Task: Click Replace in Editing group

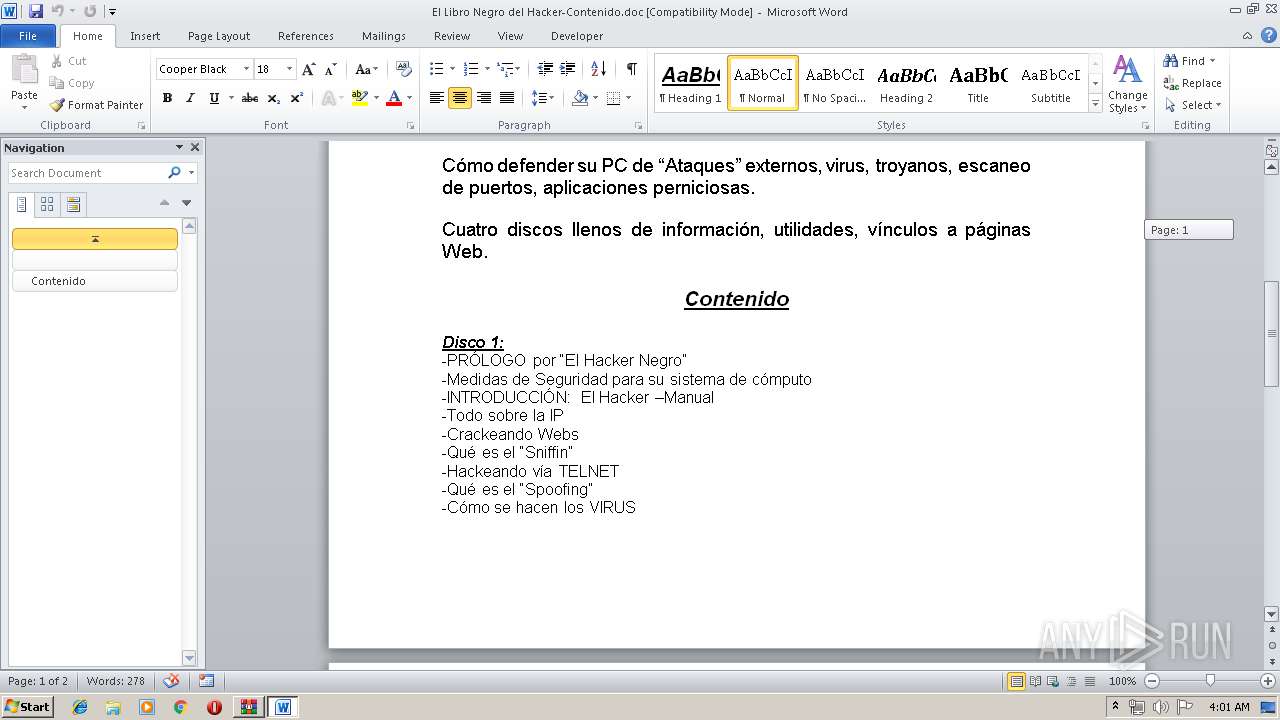Action: [x=1192, y=83]
